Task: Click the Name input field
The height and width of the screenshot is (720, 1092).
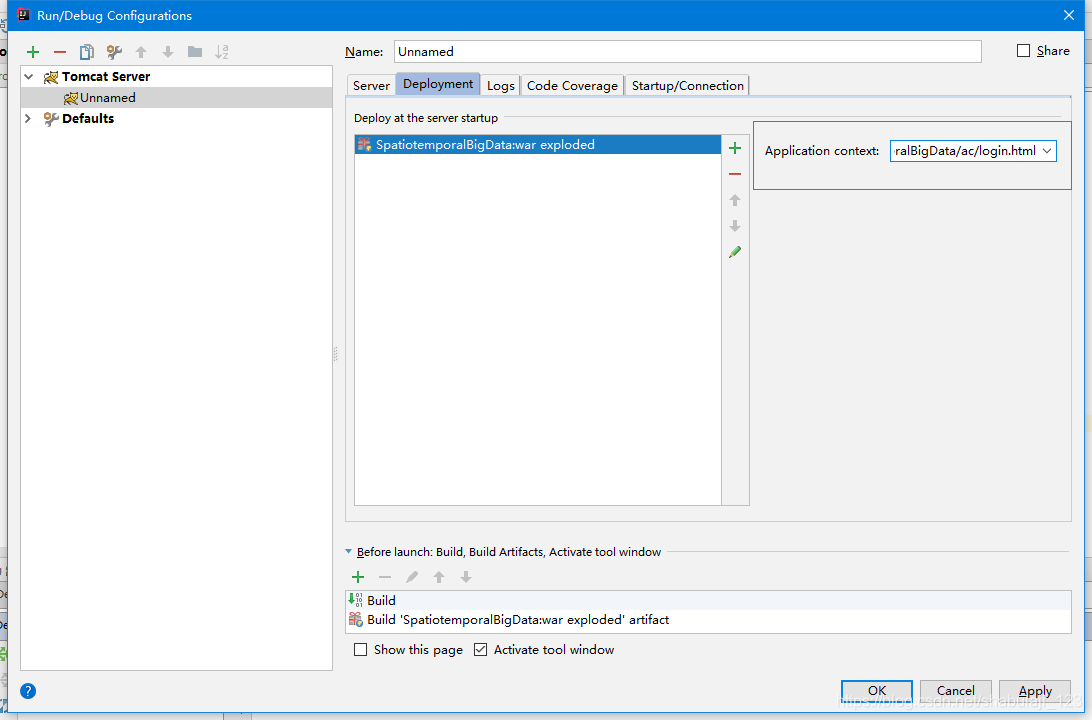Action: coord(687,52)
